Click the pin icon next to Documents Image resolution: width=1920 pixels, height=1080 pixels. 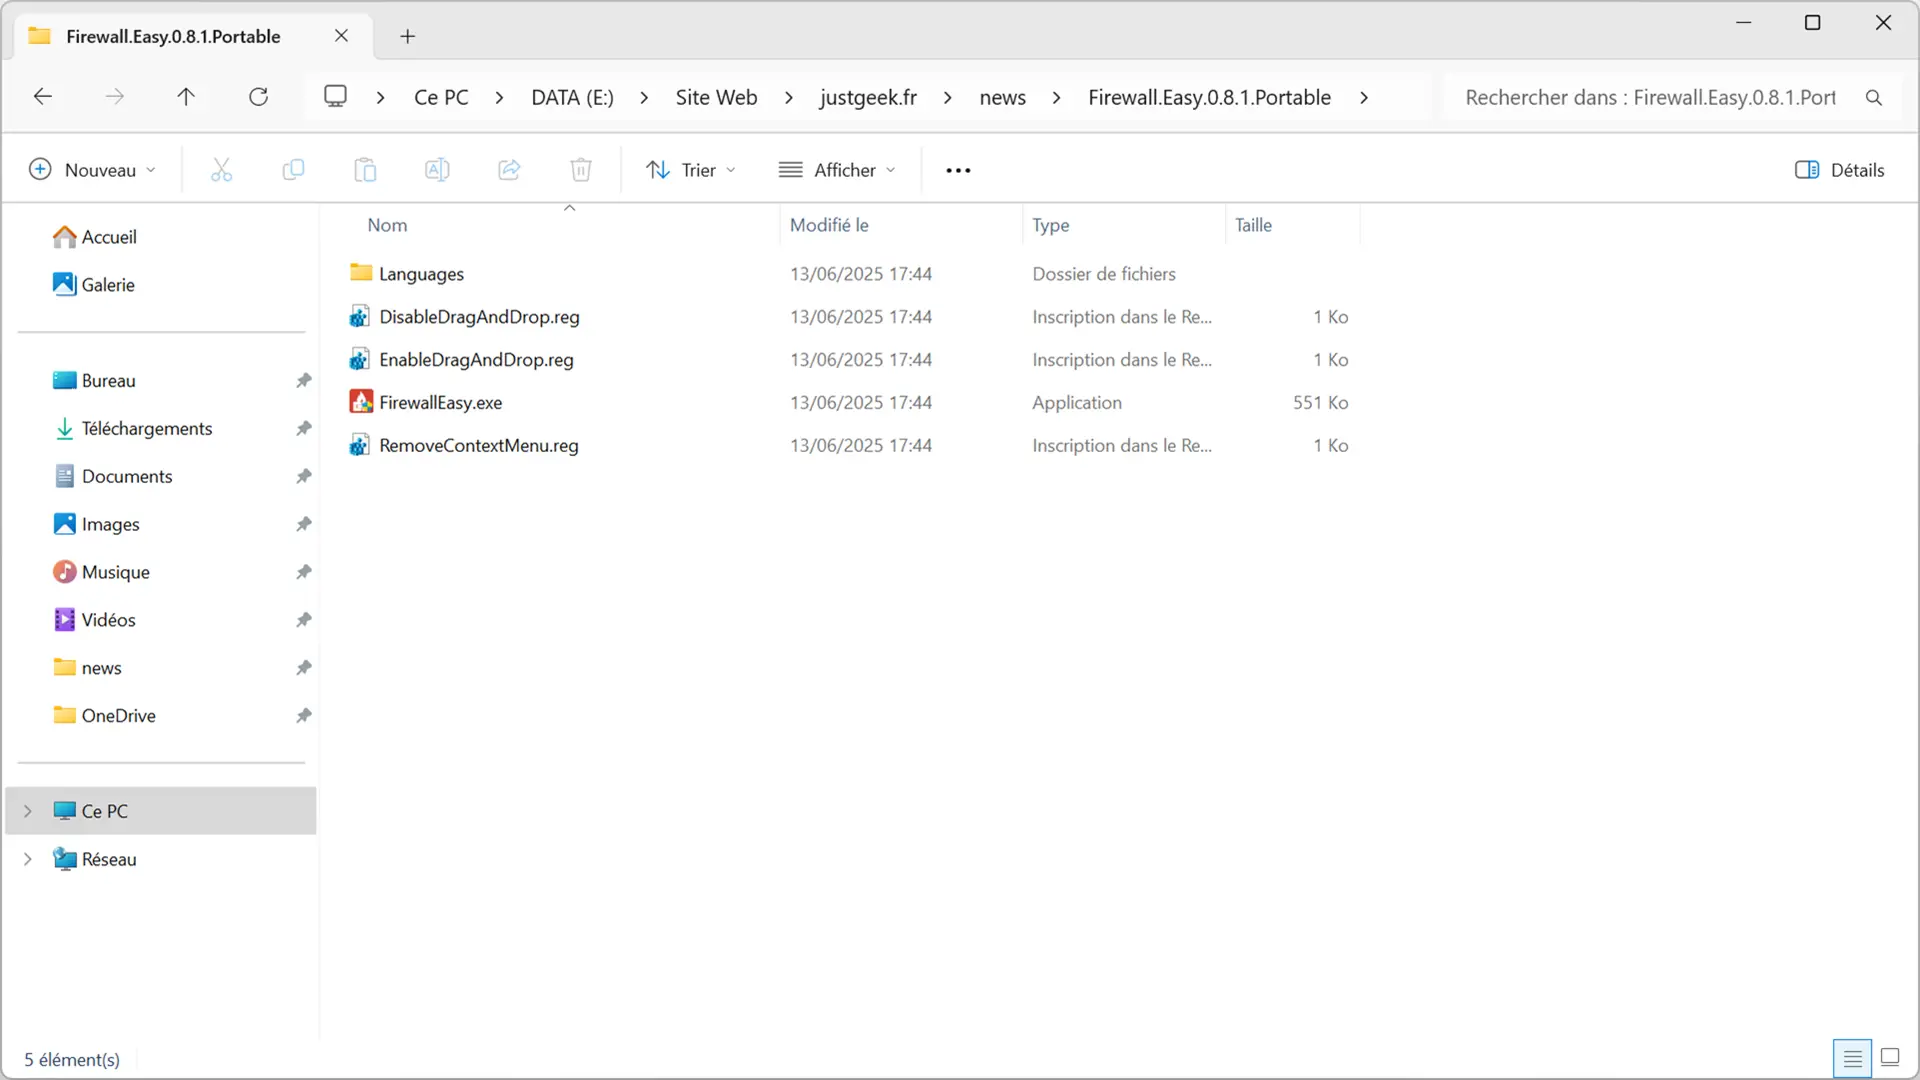pos(303,476)
